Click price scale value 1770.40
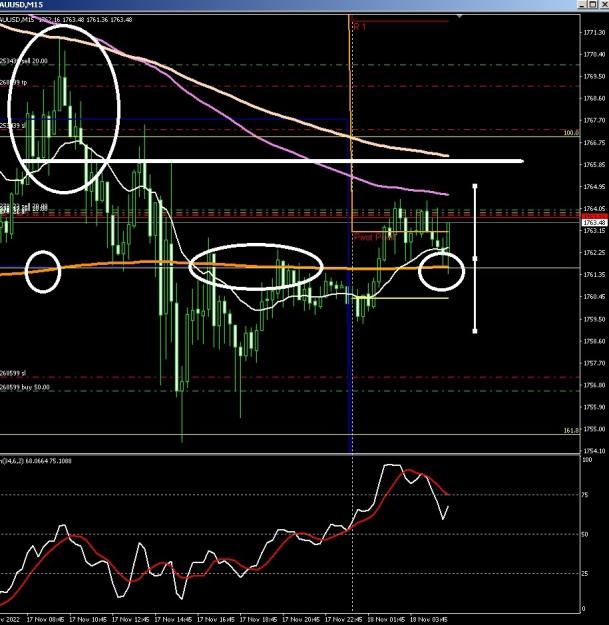 (x=594, y=54)
